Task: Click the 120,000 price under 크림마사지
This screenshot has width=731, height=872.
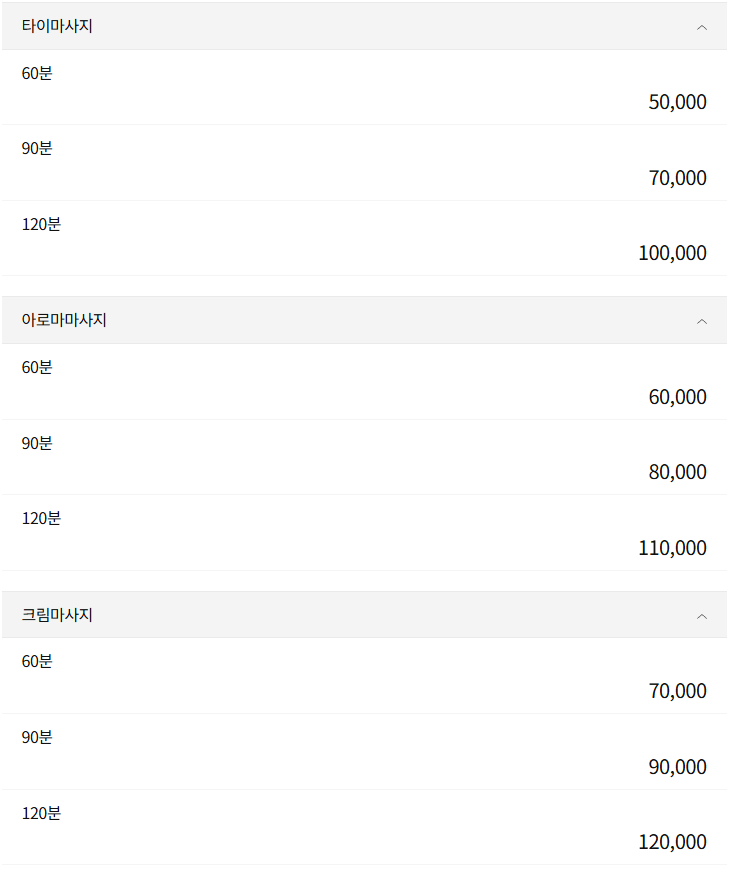Action: tap(671, 841)
